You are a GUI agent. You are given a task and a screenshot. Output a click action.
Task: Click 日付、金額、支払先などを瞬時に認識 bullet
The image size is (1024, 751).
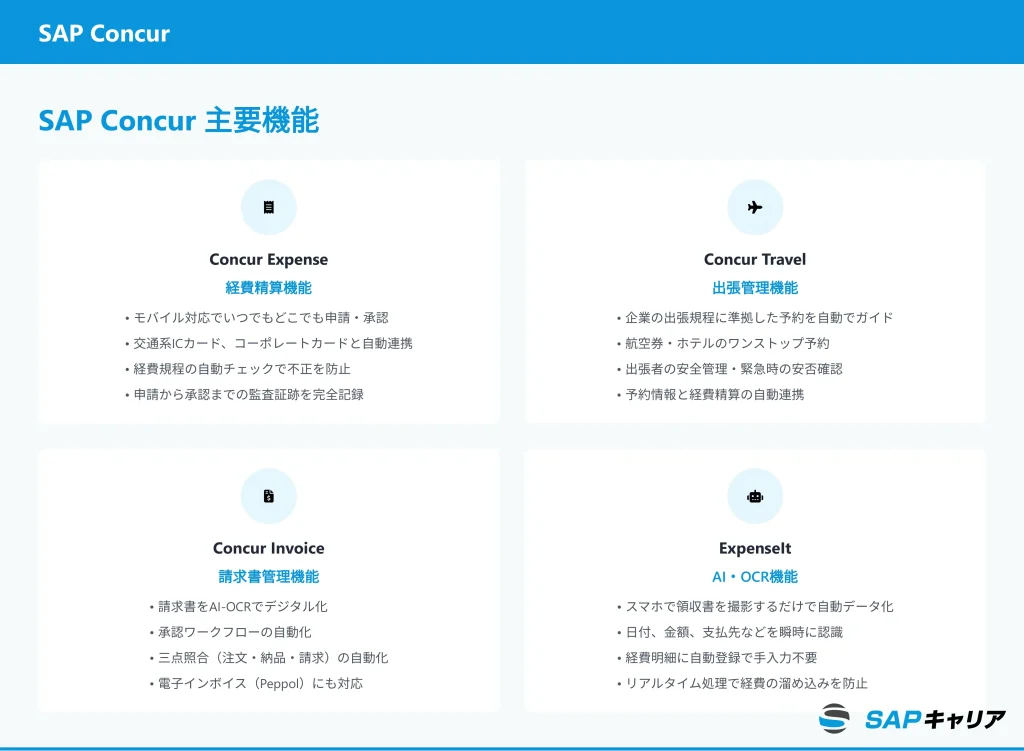tap(729, 632)
